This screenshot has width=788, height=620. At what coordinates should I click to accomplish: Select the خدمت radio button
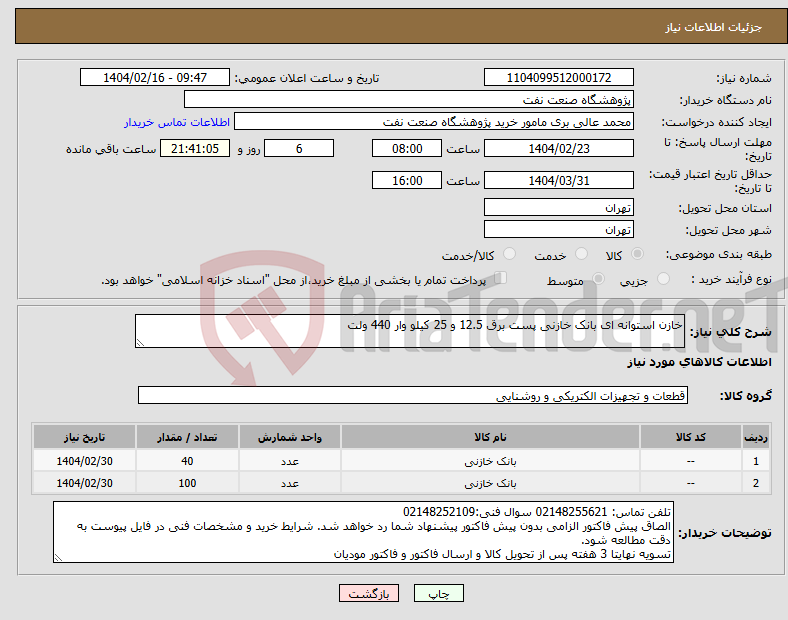tap(581, 254)
